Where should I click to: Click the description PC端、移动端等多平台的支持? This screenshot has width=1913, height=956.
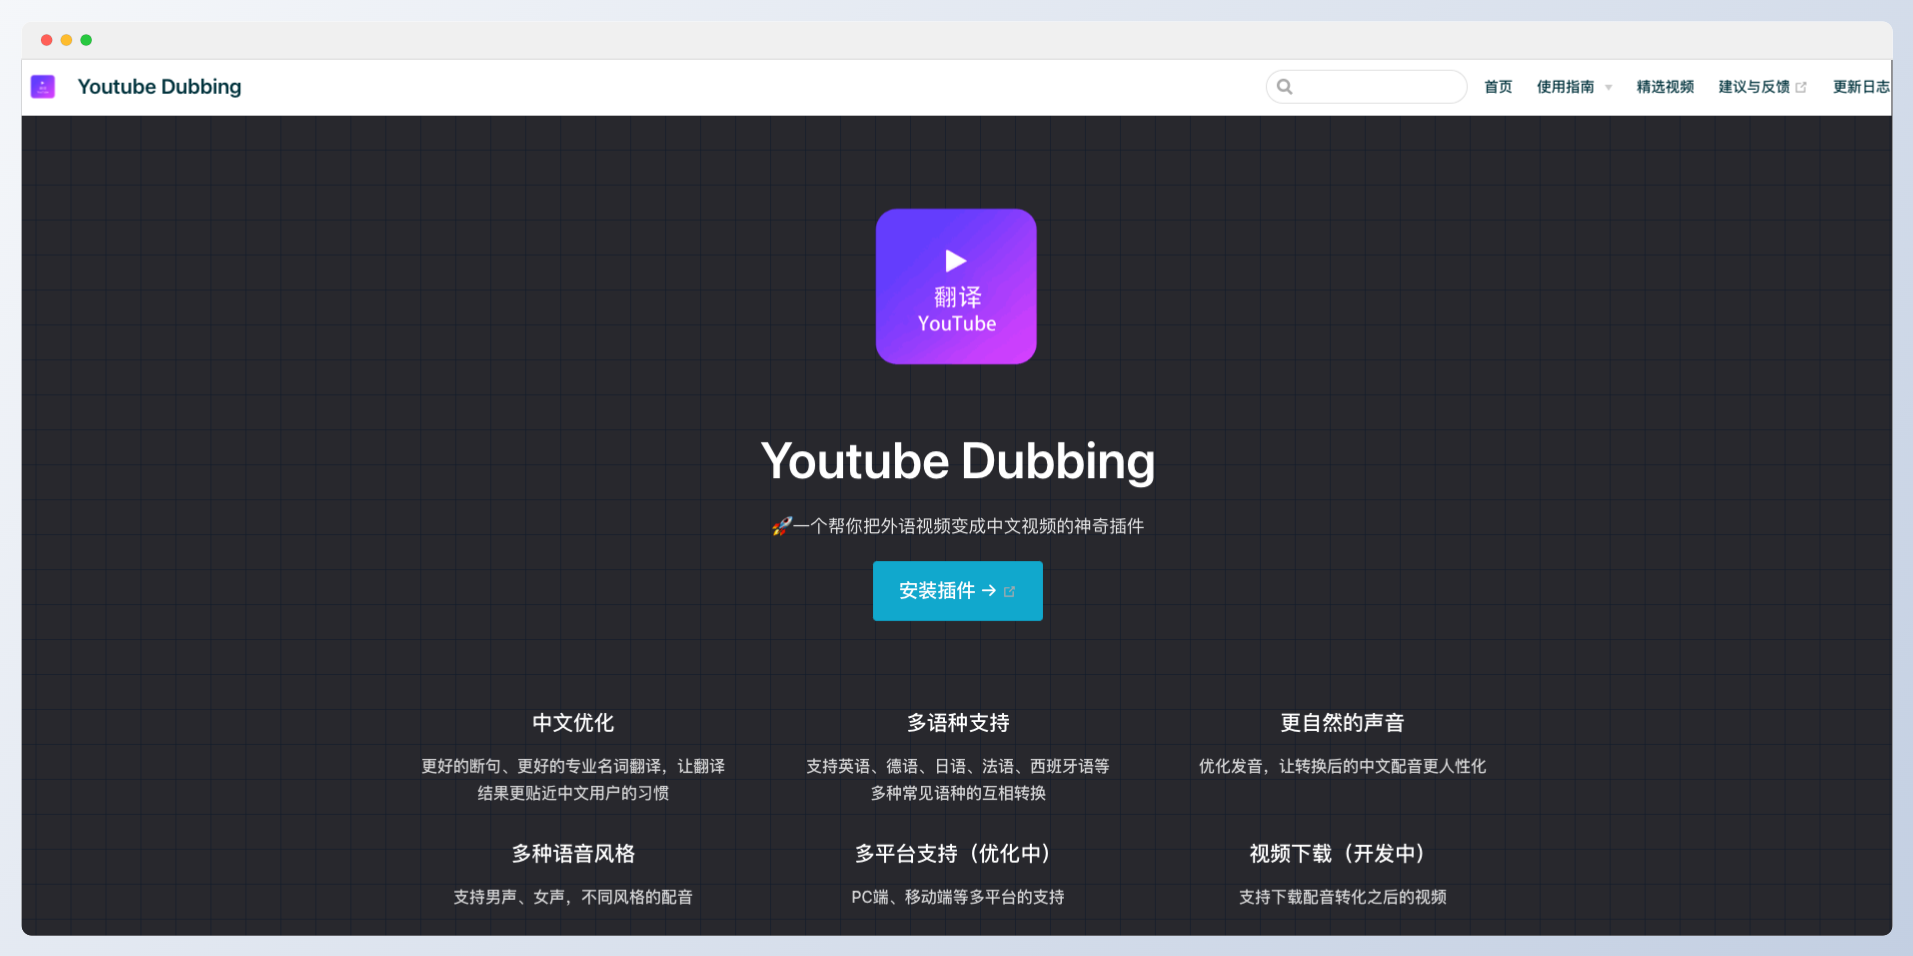pos(958,897)
